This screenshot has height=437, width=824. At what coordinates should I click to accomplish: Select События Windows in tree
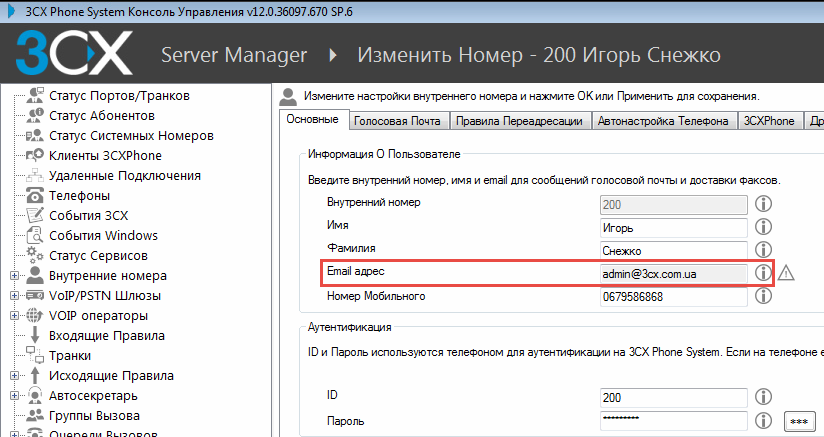pos(103,235)
